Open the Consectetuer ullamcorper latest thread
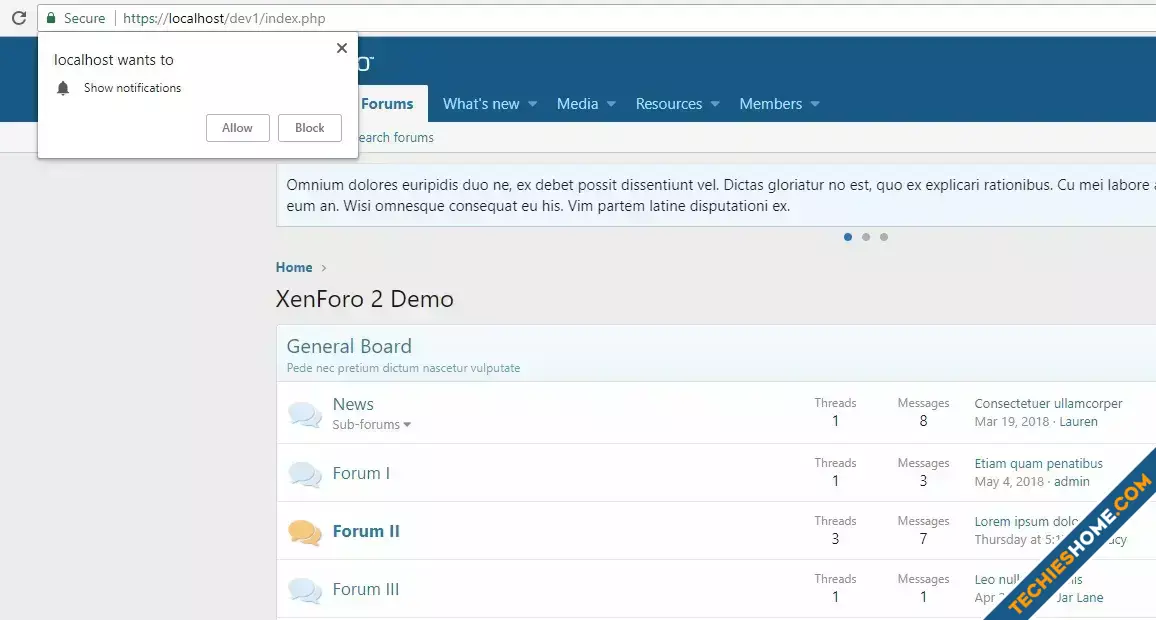Viewport: 1156px width, 620px height. 1048,403
